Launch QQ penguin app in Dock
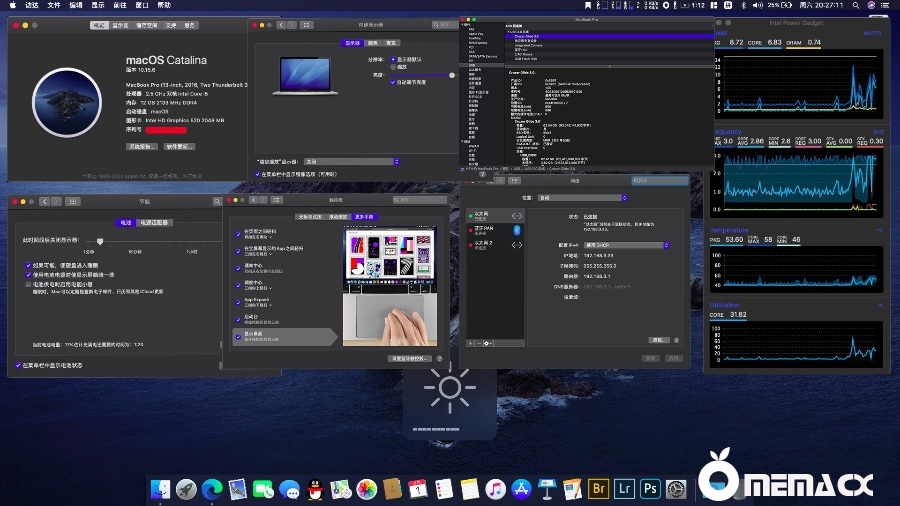The height and width of the screenshot is (506, 900). 316,489
